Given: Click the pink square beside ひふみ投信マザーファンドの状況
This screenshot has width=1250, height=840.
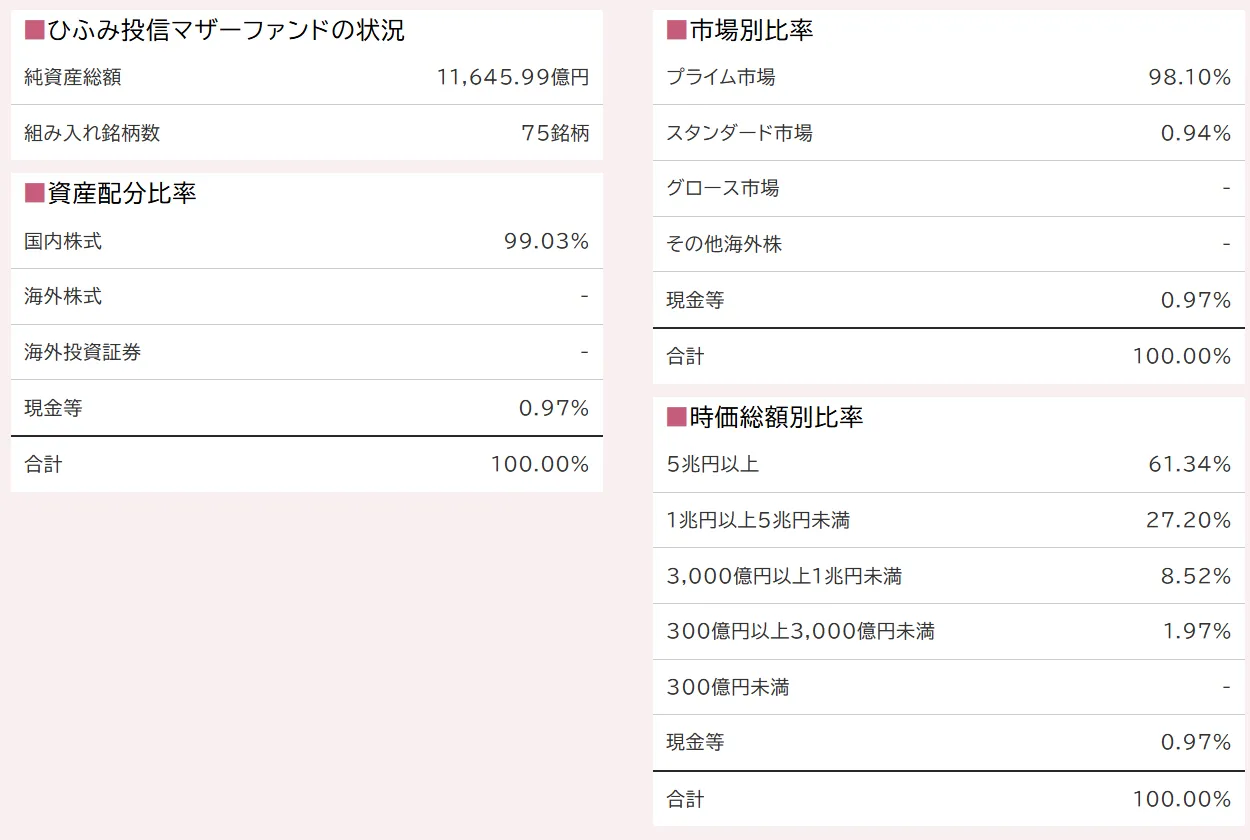Looking at the screenshot, I should pos(34,30).
